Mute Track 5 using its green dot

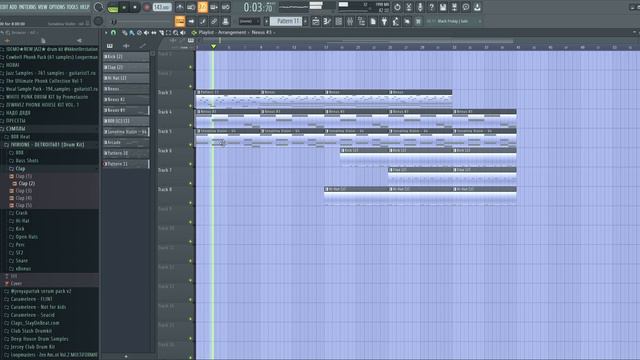coord(190,144)
